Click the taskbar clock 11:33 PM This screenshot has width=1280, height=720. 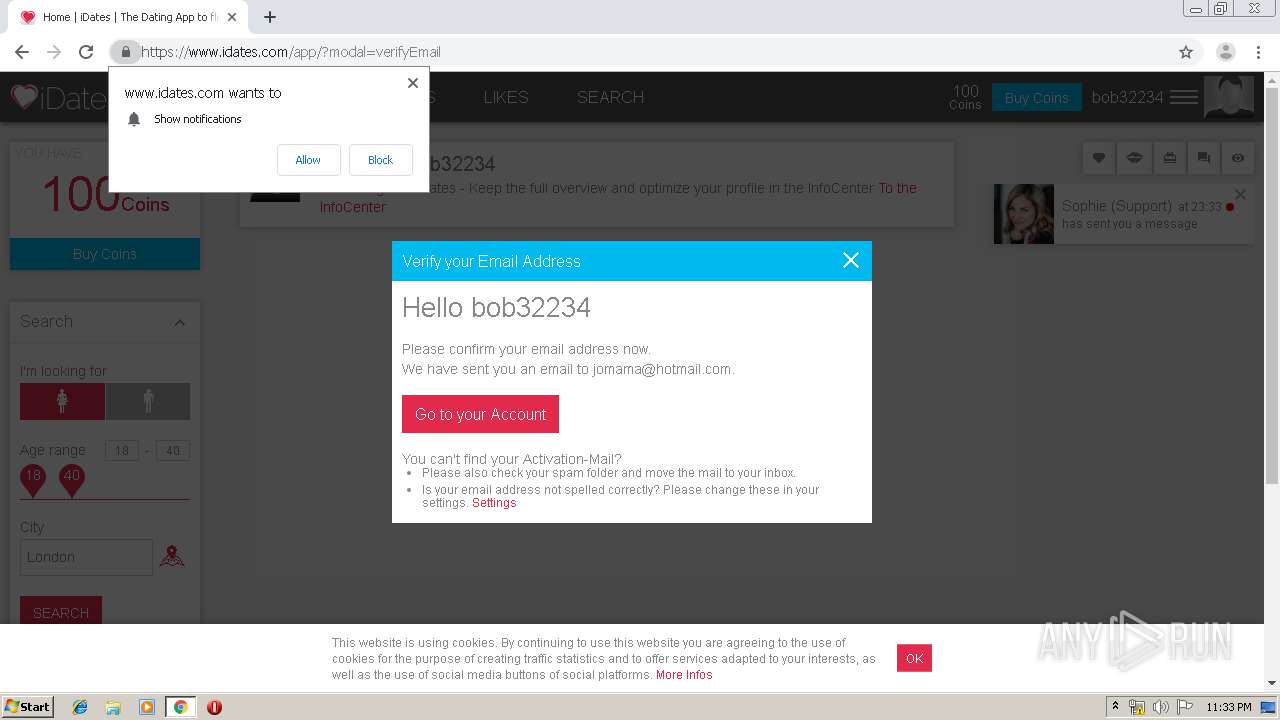coord(1229,707)
